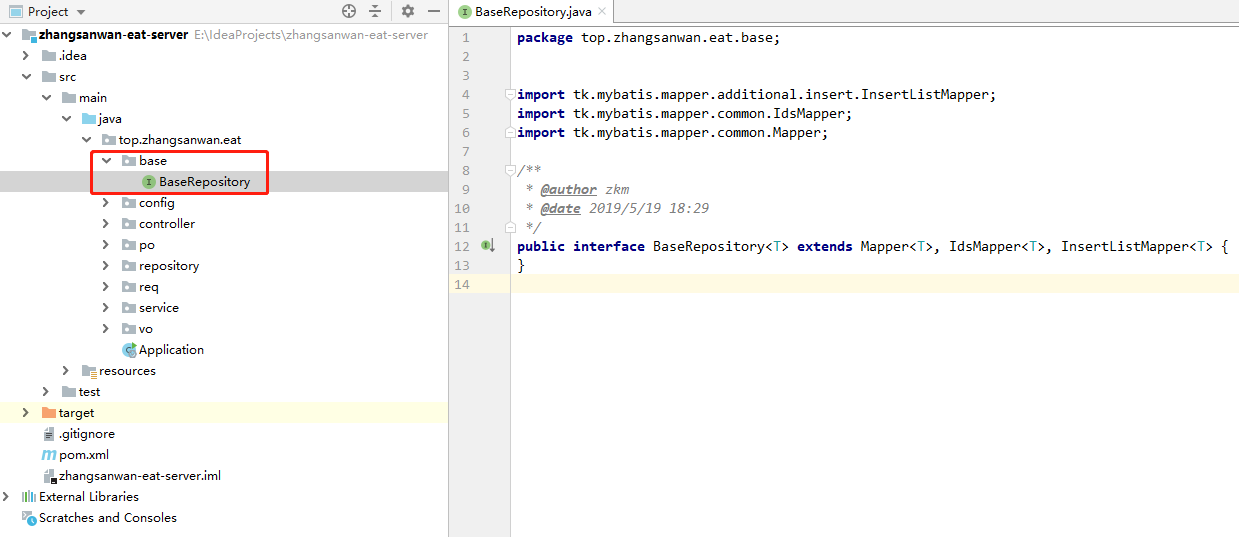Click the interface icon on editor tab

(465, 12)
